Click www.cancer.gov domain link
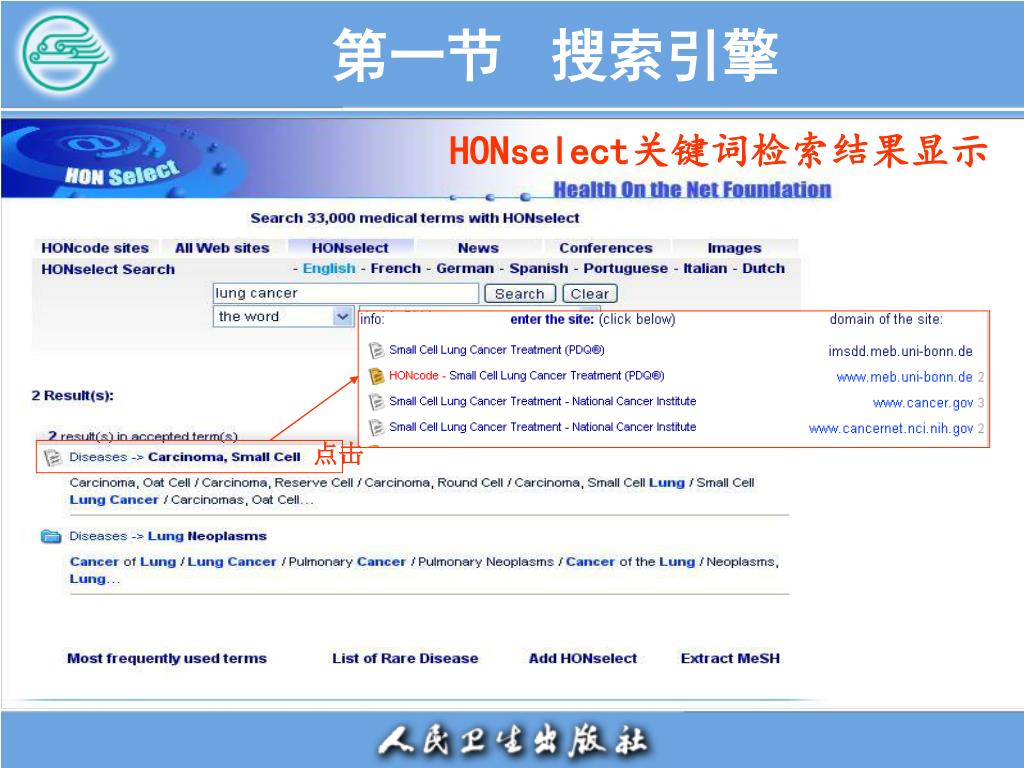Viewport: 1024px width, 768px height. click(x=923, y=403)
